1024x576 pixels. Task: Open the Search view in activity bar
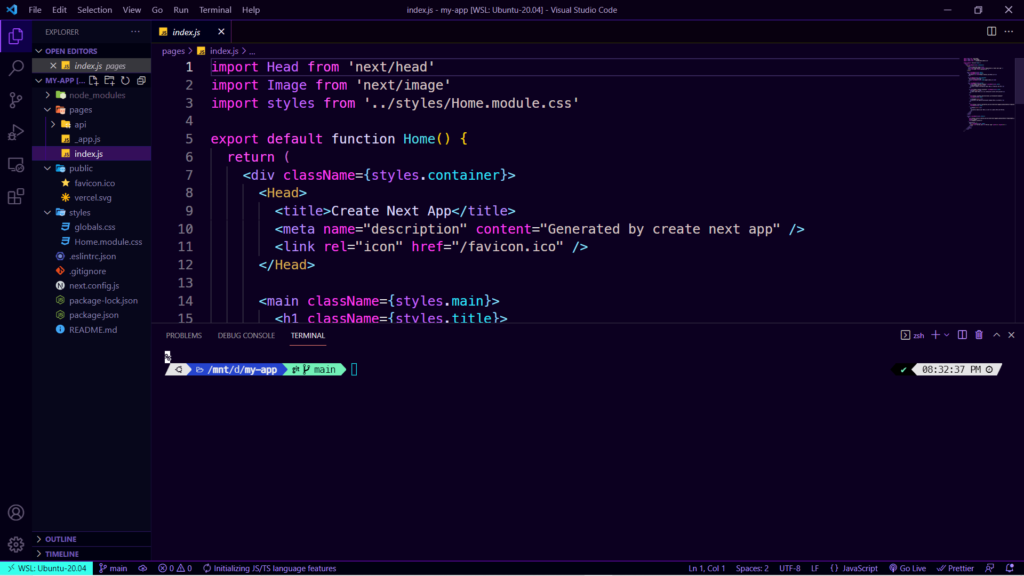click(x=16, y=68)
